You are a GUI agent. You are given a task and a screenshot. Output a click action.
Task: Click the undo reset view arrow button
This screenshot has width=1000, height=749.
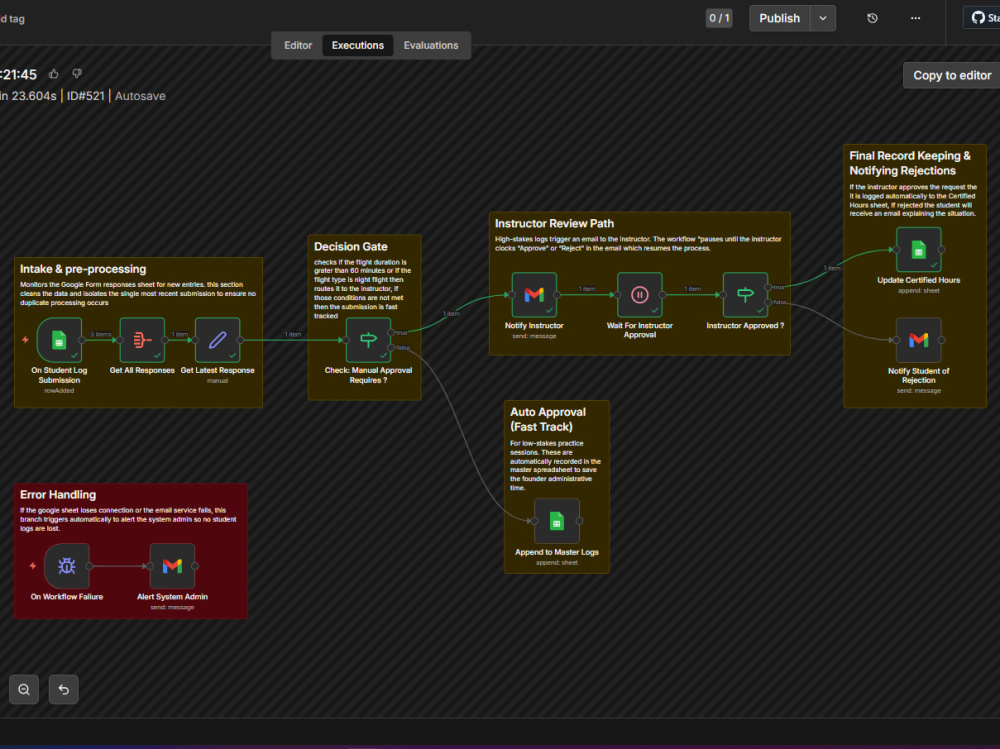click(x=64, y=690)
